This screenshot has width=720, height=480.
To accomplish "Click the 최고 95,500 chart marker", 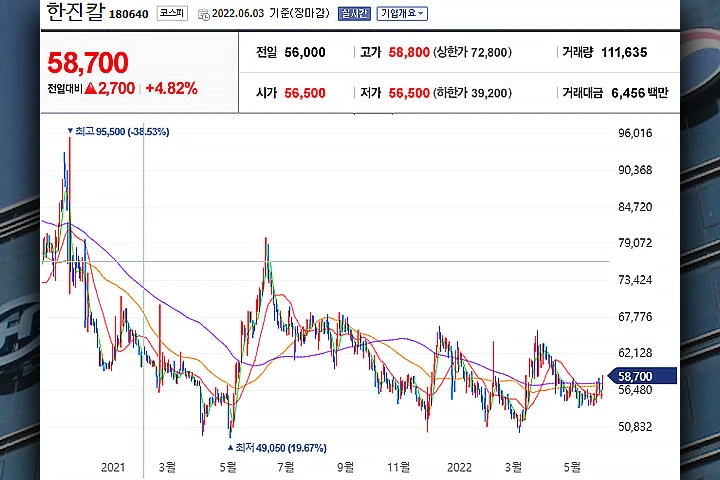I will tap(118, 132).
